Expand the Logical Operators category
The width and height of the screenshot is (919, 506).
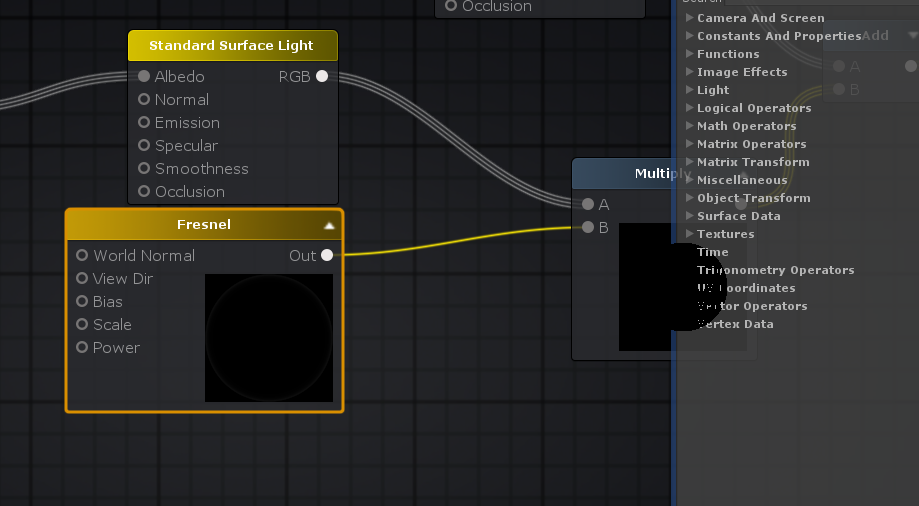pos(690,108)
